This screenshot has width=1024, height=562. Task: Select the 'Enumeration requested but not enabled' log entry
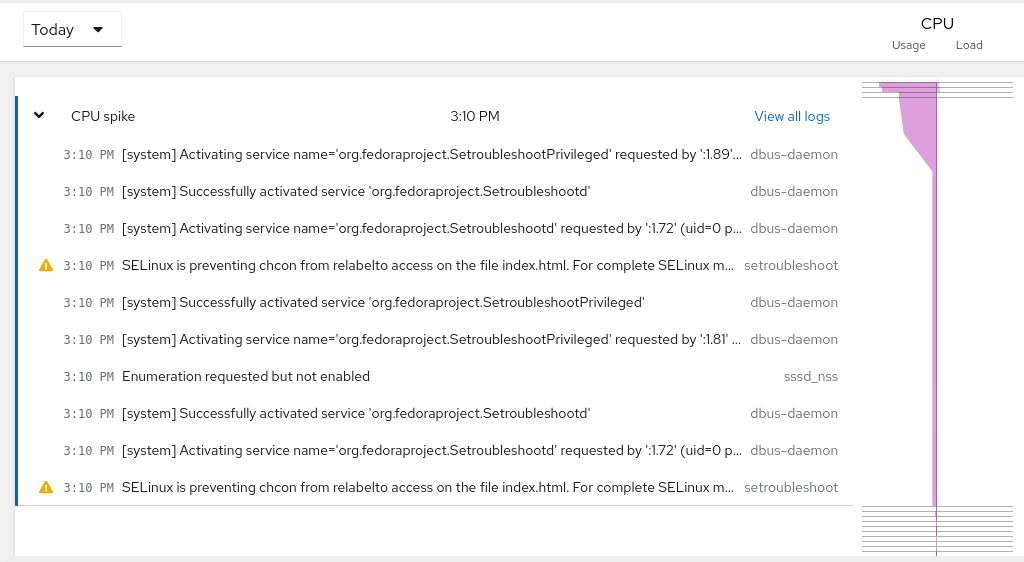[246, 377]
